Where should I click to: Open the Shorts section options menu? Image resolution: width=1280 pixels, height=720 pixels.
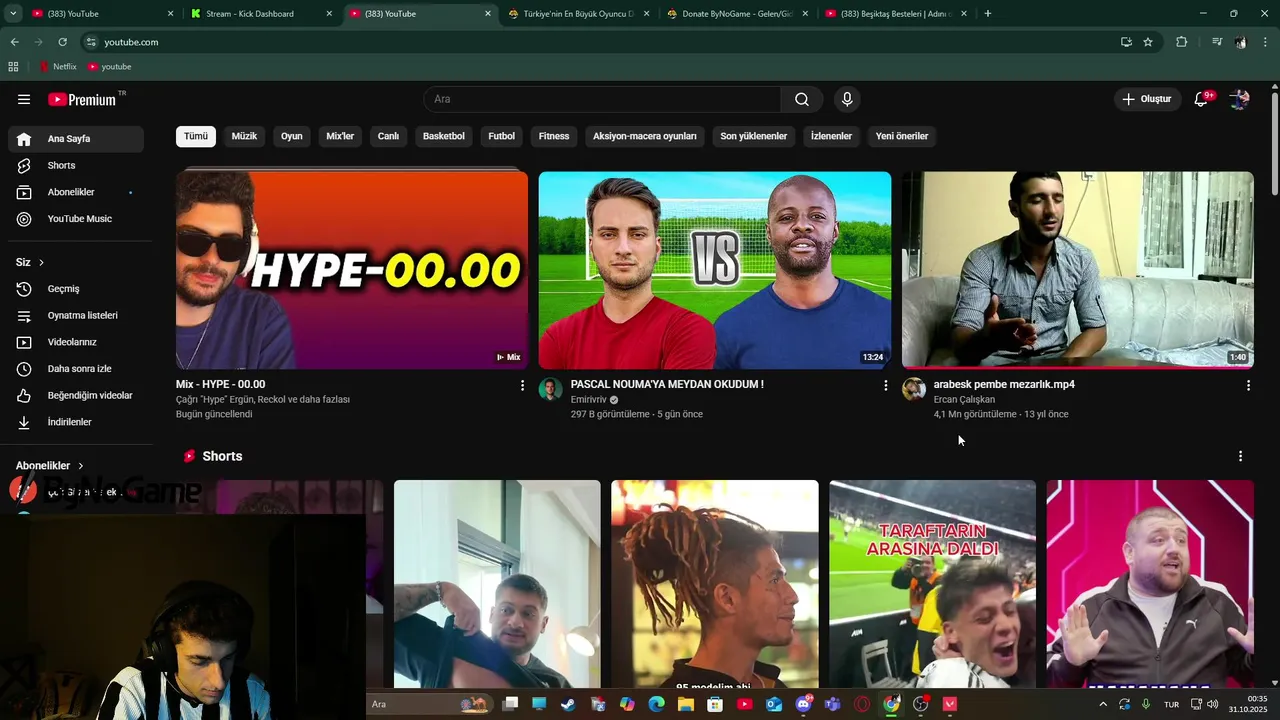pos(1240,456)
